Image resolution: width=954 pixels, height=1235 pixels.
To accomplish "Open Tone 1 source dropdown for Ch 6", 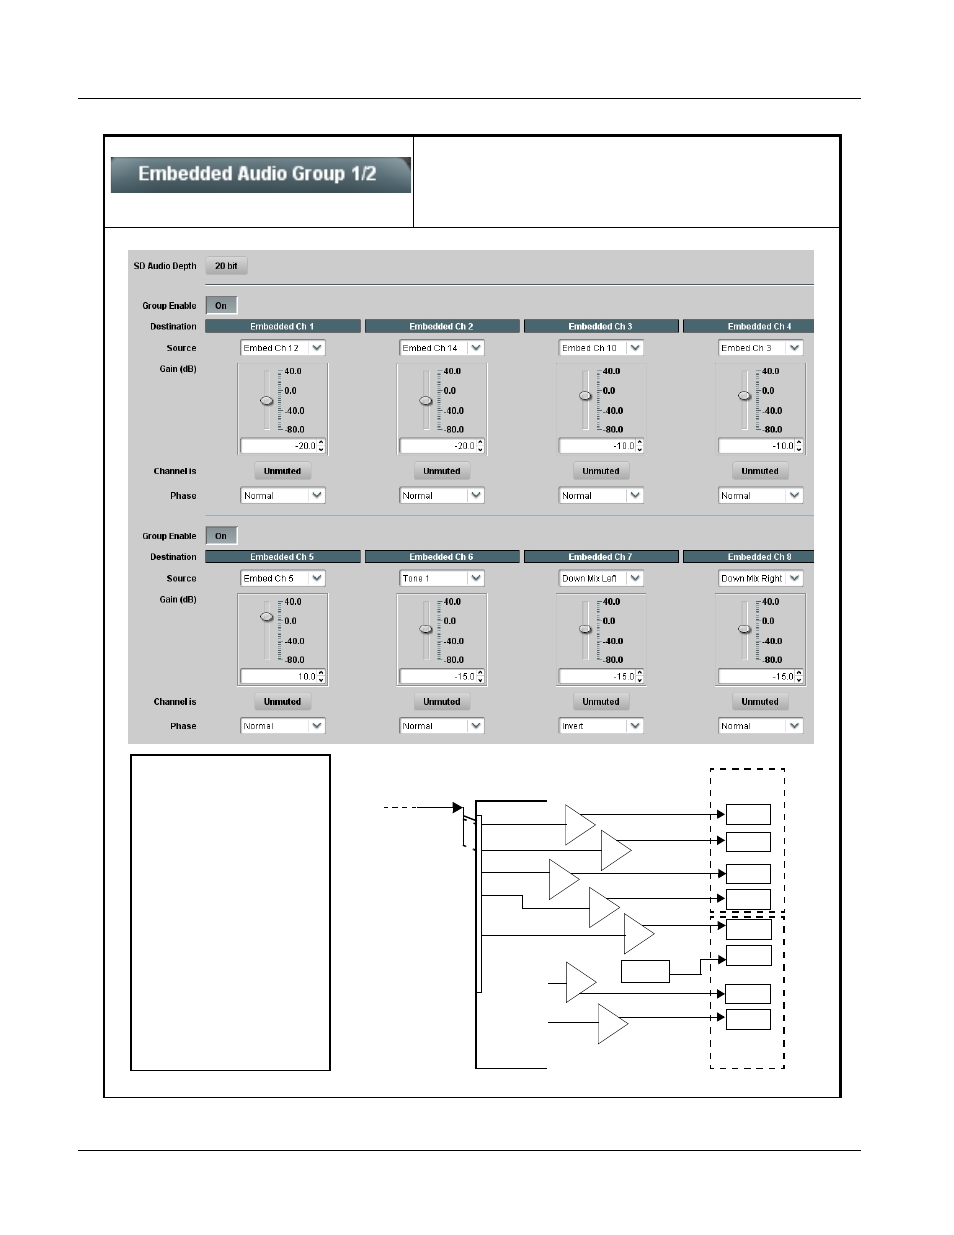I will [442, 578].
